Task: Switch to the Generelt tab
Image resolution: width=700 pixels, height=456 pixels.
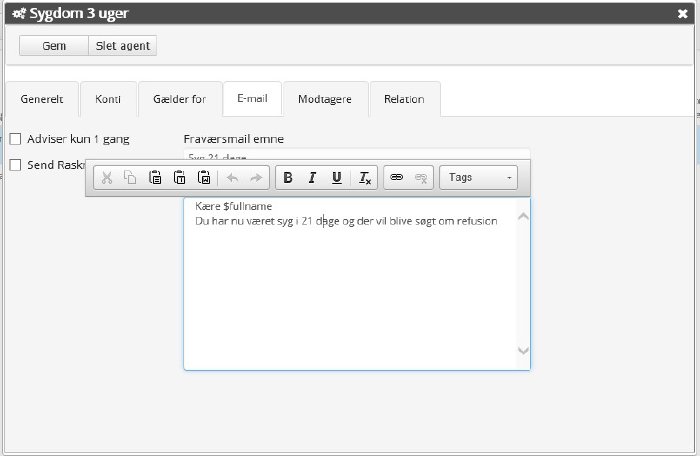Action: tap(41, 99)
